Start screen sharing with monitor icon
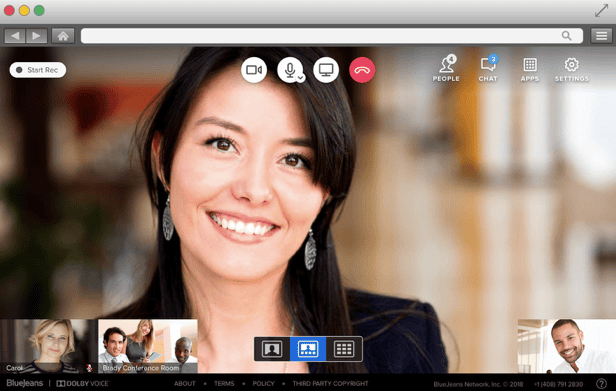 point(326,70)
